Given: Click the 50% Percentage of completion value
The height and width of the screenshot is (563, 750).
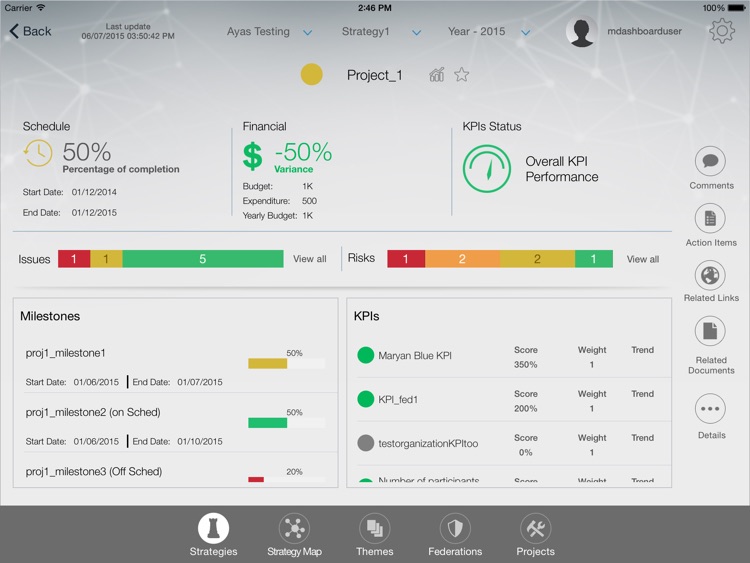Looking at the screenshot, I should (87, 152).
